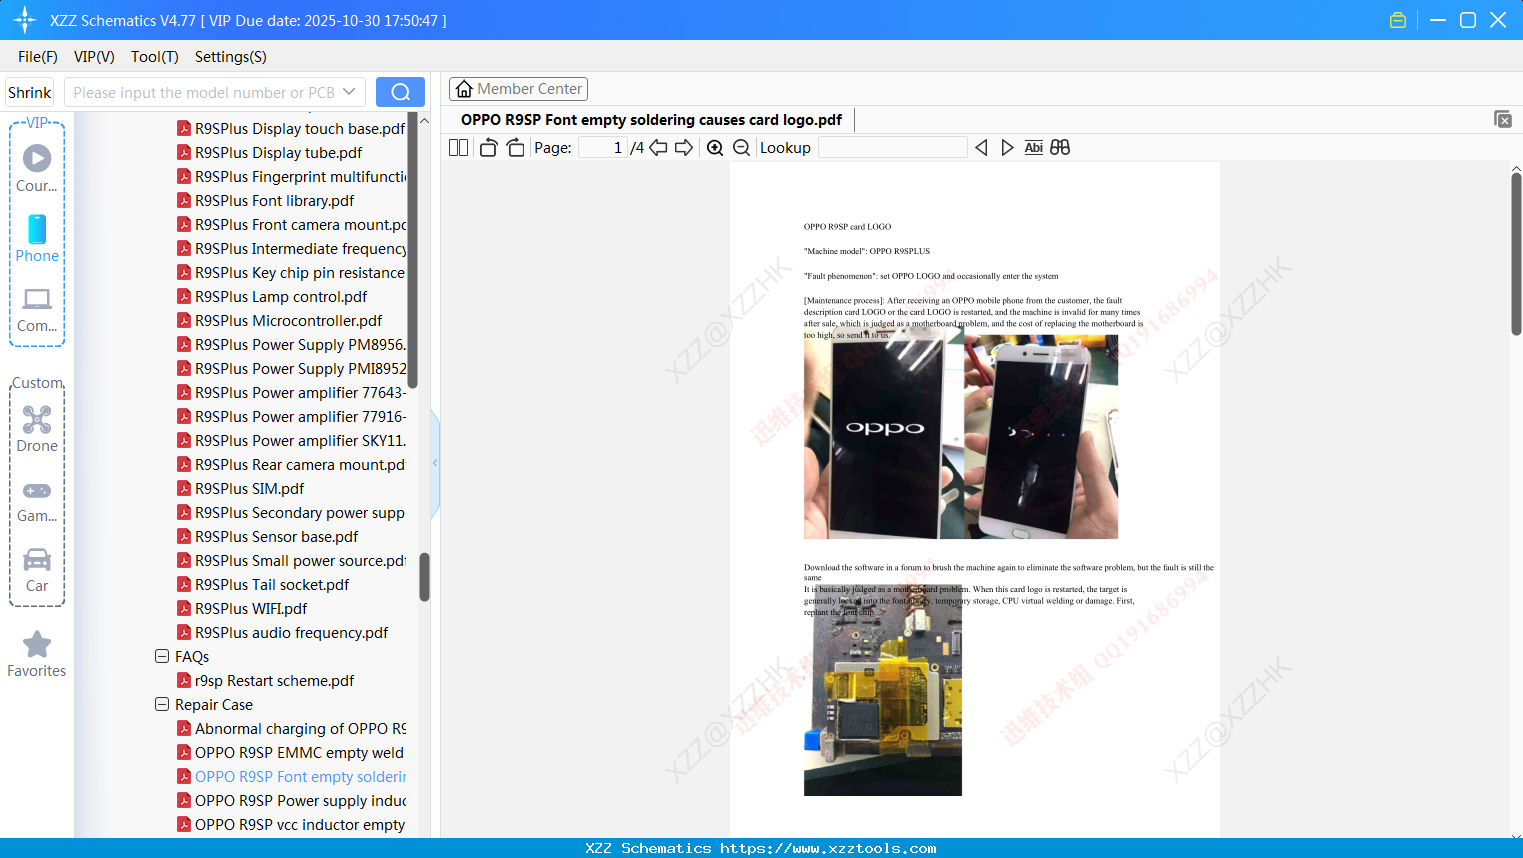Screen dimensions: 1523x858
Task: Open the Car category in sidebar
Action: coord(37,570)
